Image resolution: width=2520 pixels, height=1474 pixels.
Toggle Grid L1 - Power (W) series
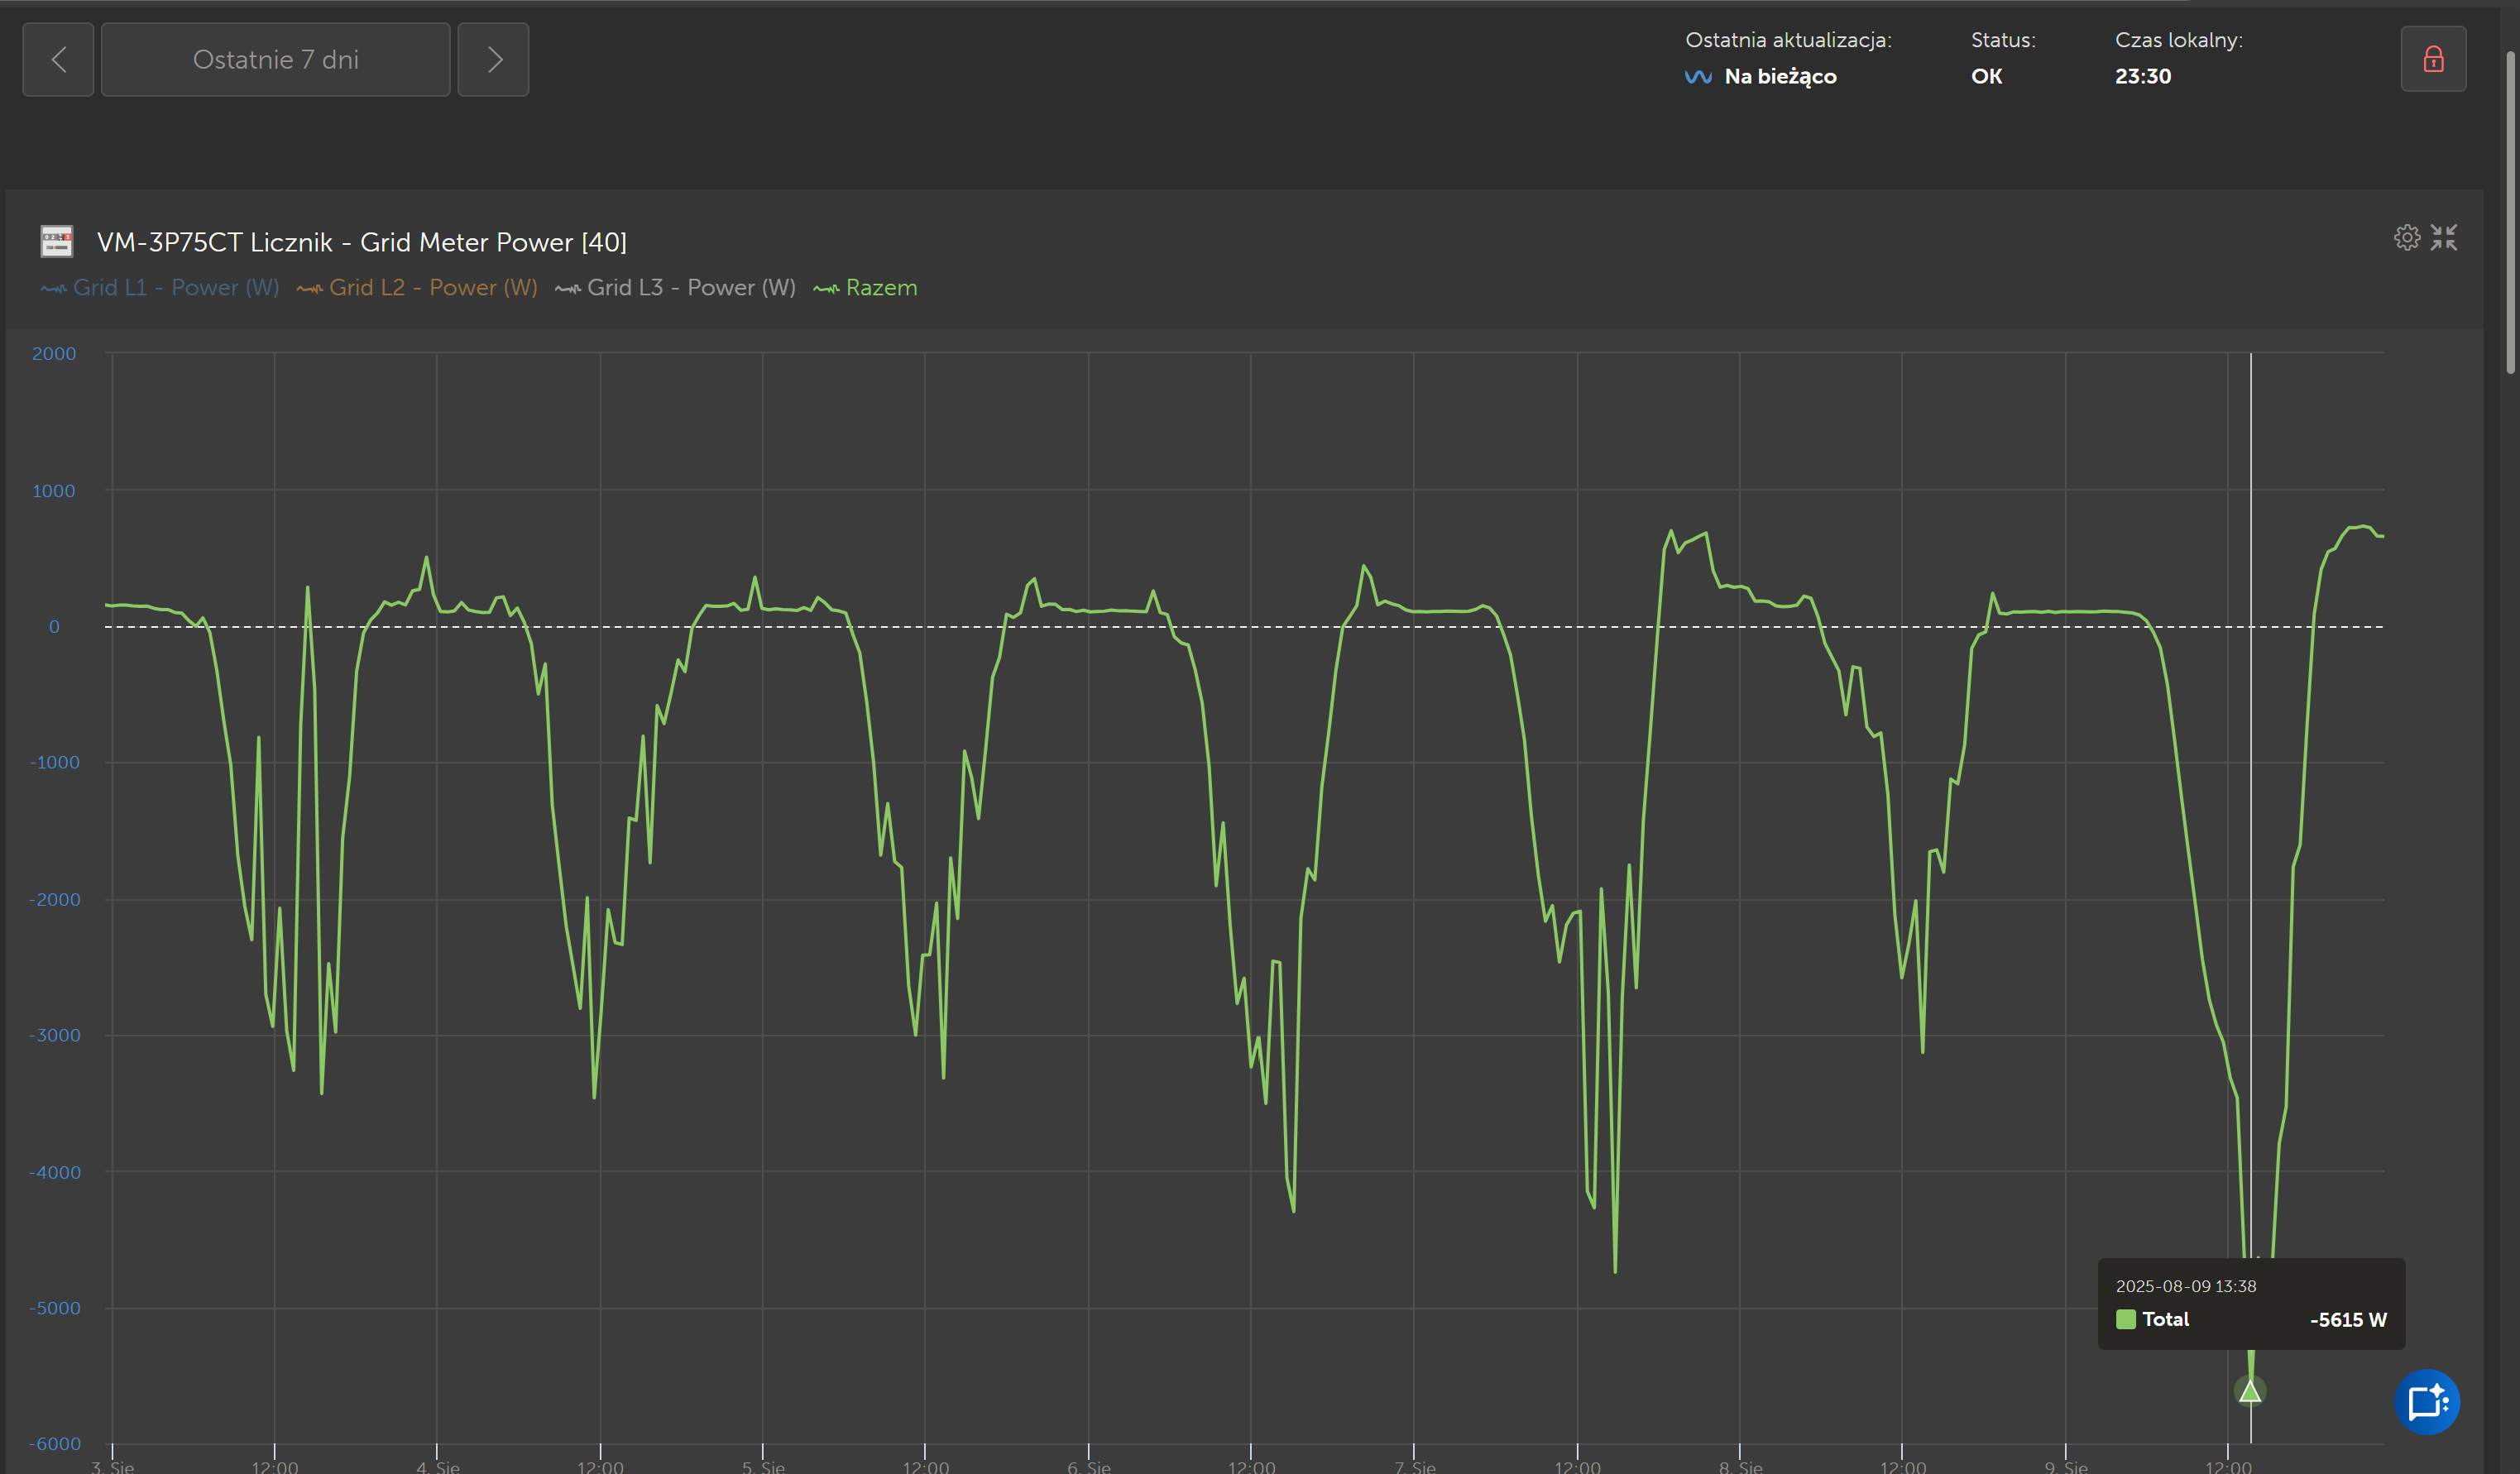[x=160, y=288]
